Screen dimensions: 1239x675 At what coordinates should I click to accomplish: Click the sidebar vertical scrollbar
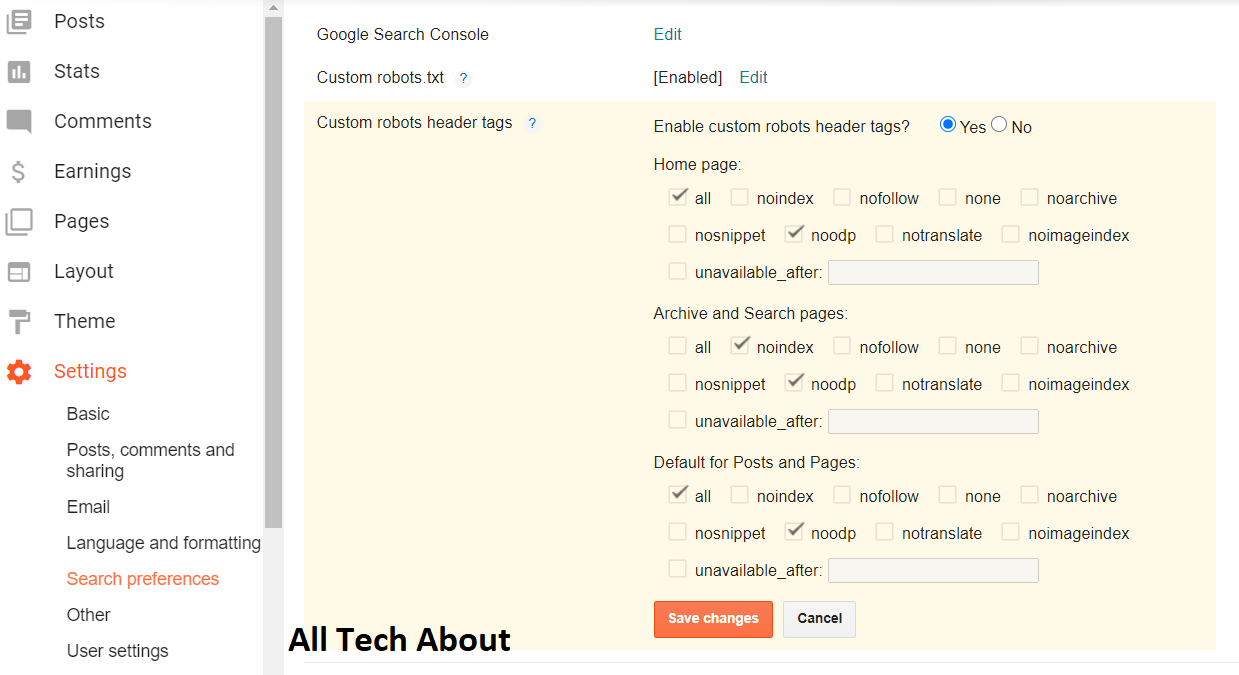(273, 270)
